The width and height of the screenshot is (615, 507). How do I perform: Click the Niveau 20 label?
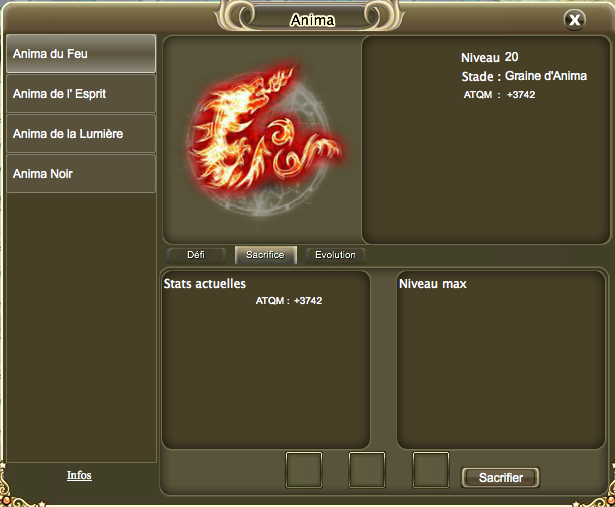489,57
